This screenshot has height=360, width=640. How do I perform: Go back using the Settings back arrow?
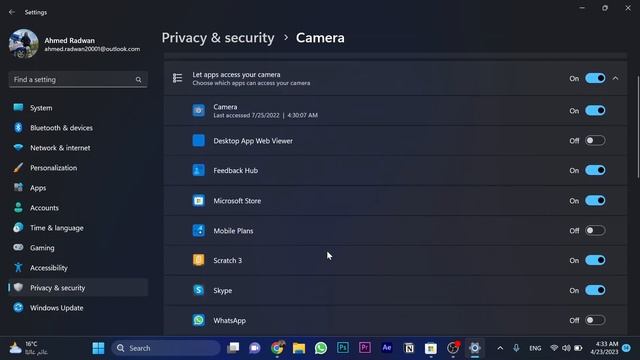(x=12, y=12)
